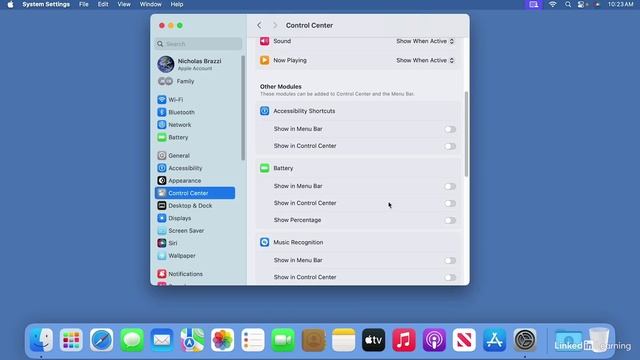Open Wallpaper settings in sidebar
Image resolution: width=640 pixels, height=360 pixels.
tap(195, 256)
